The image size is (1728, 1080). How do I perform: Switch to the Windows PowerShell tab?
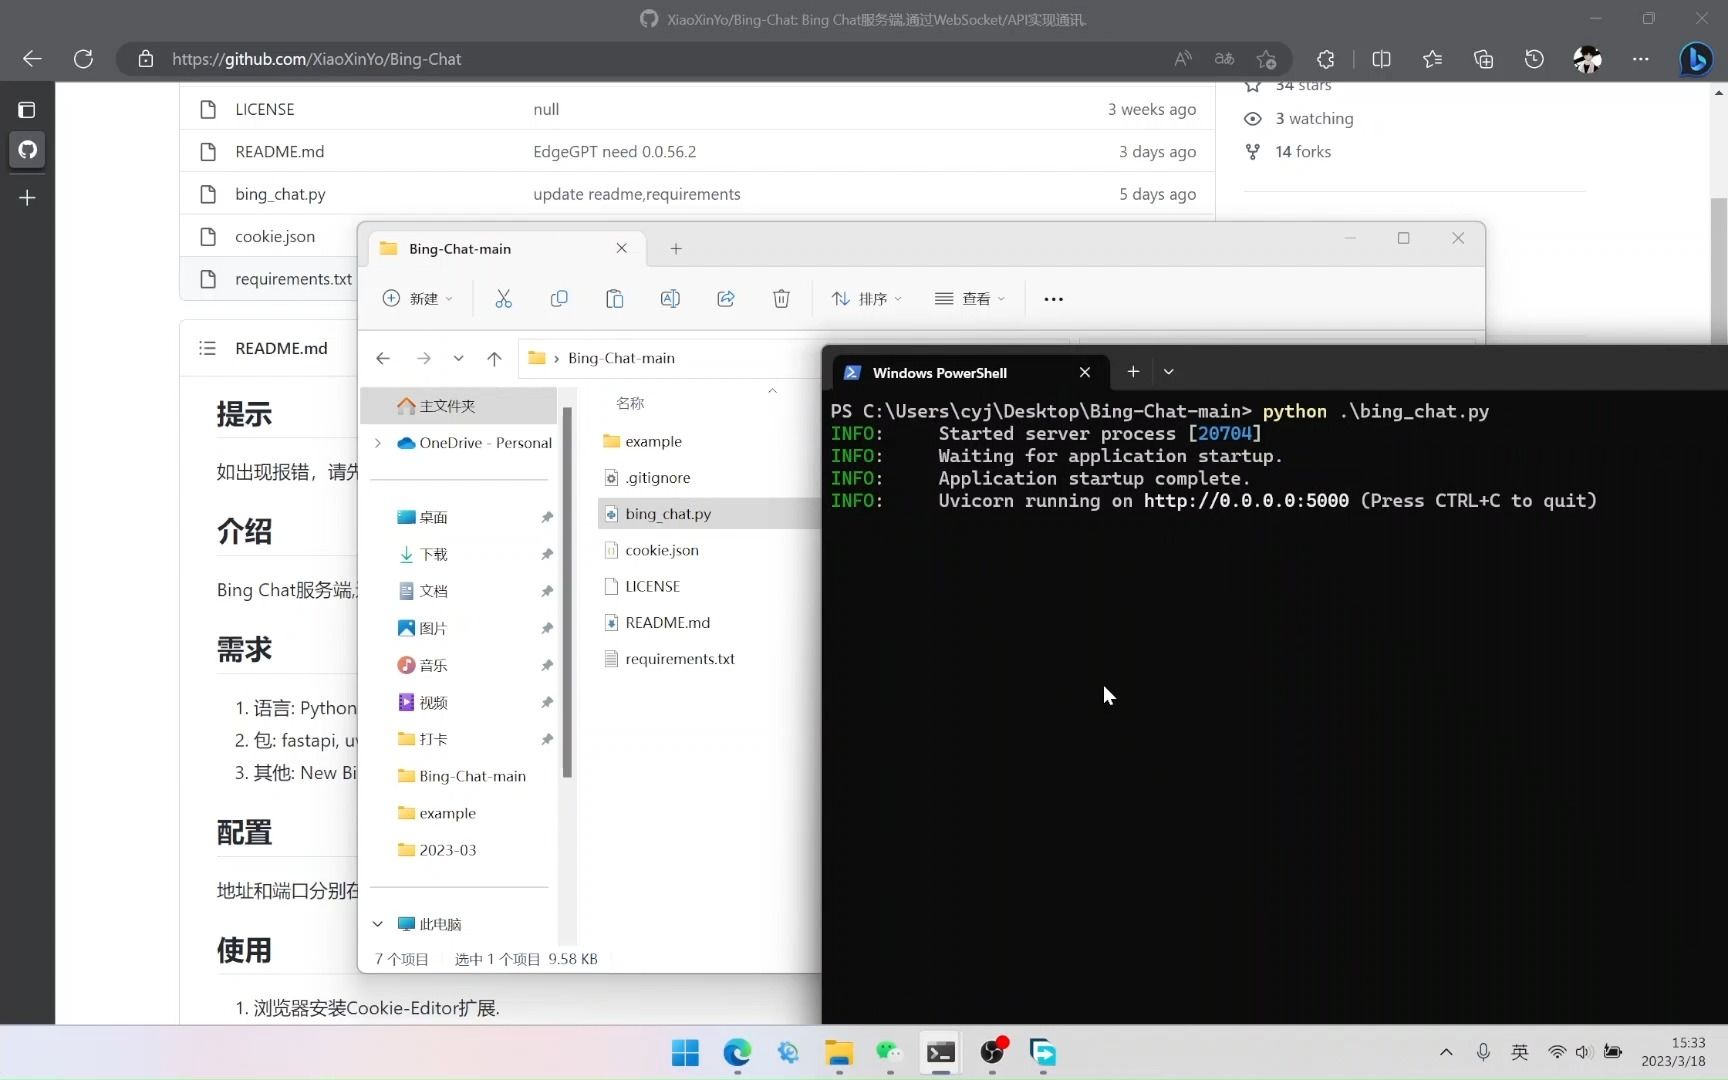(x=940, y=372)
